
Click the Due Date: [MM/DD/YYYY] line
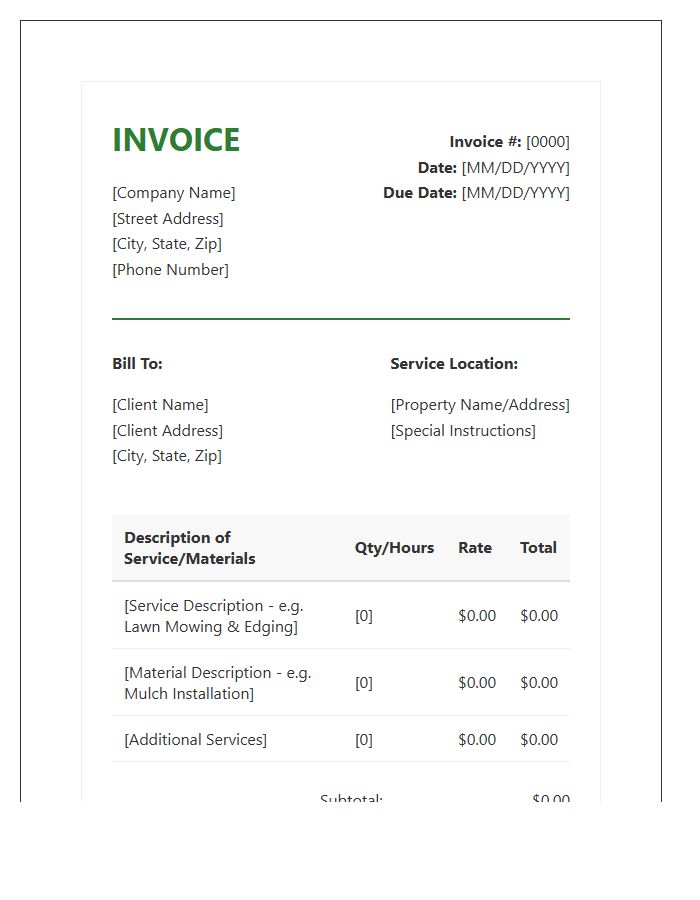point(476,193)
